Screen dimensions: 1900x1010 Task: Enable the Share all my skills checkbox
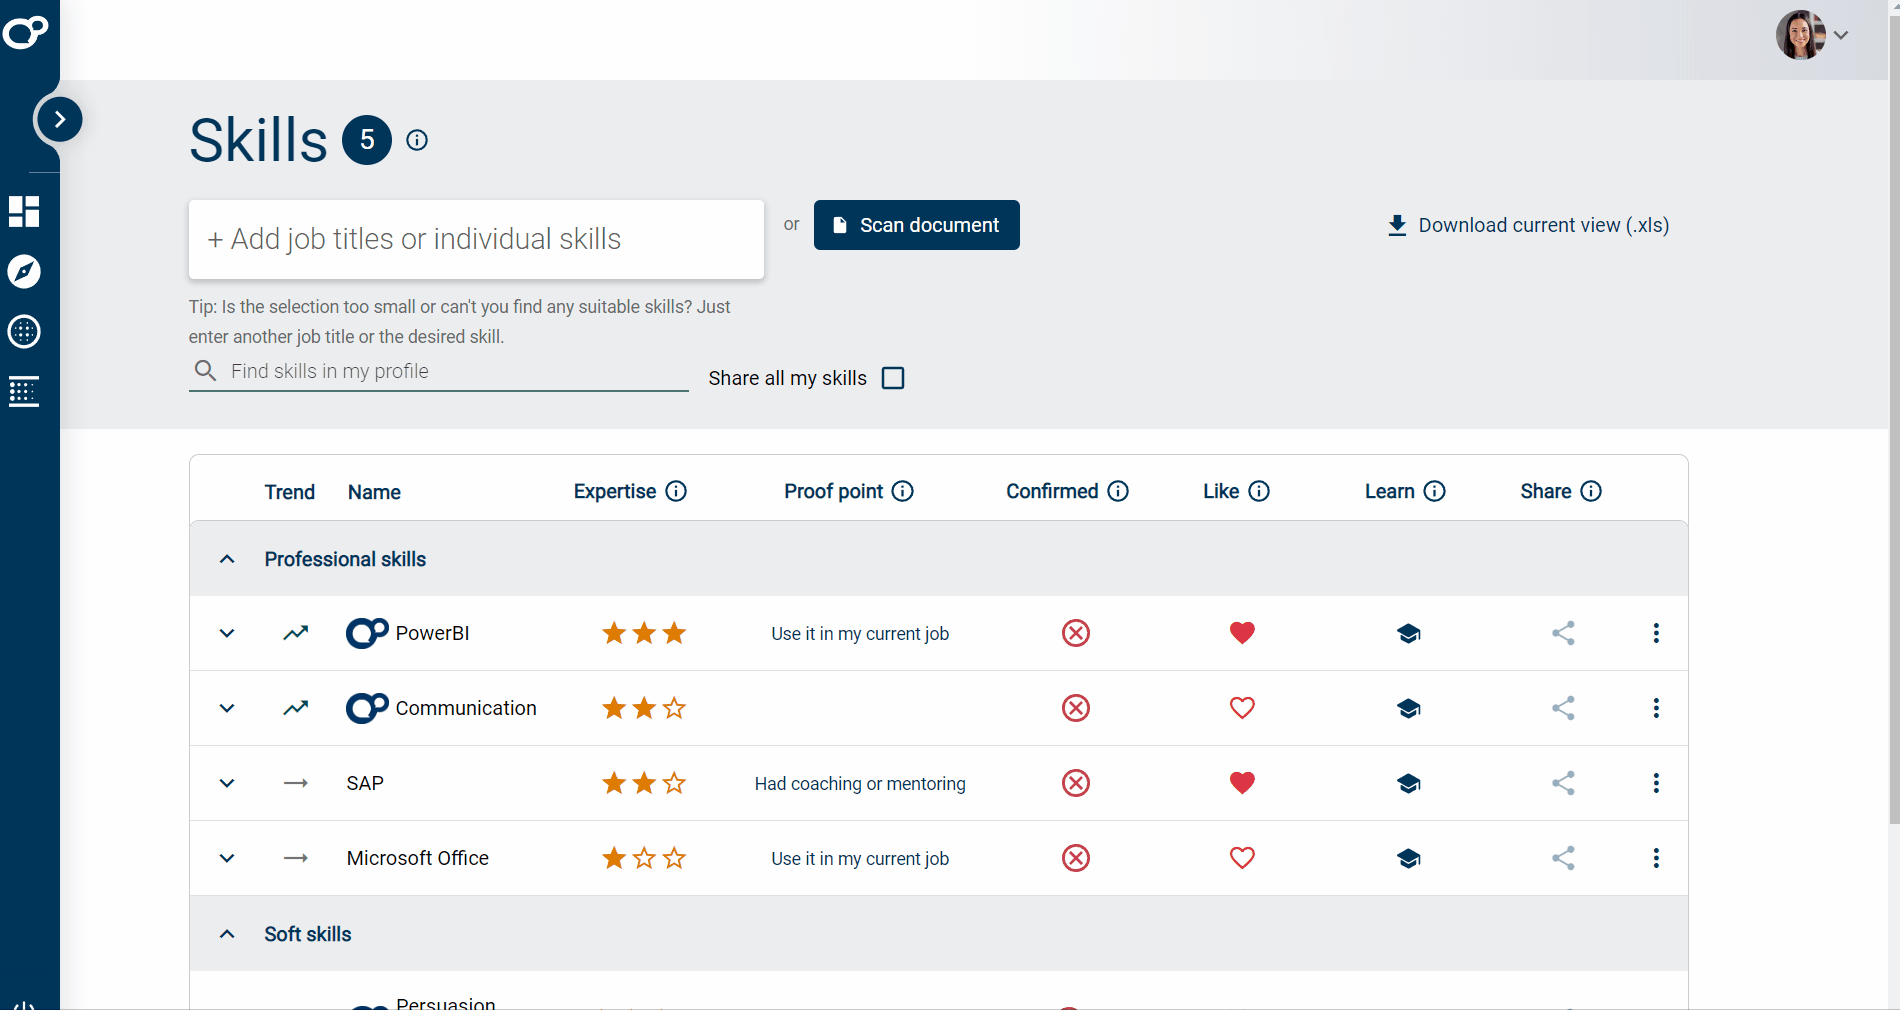[893, 378]
